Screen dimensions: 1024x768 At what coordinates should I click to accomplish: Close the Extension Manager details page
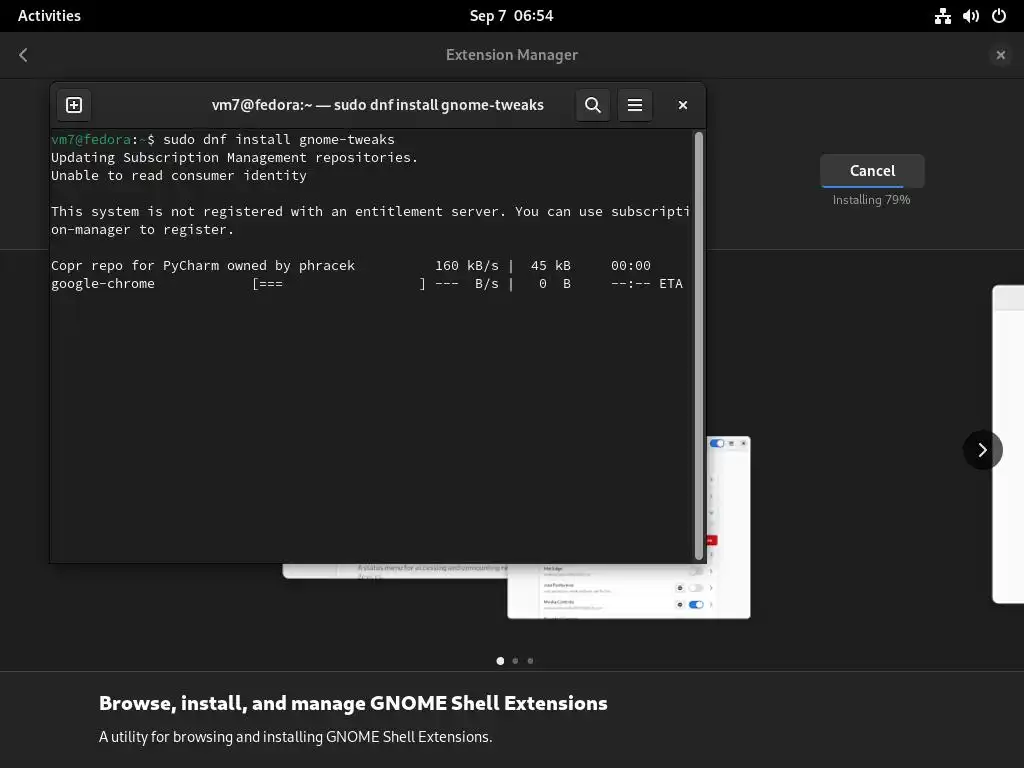[1000, 55]
